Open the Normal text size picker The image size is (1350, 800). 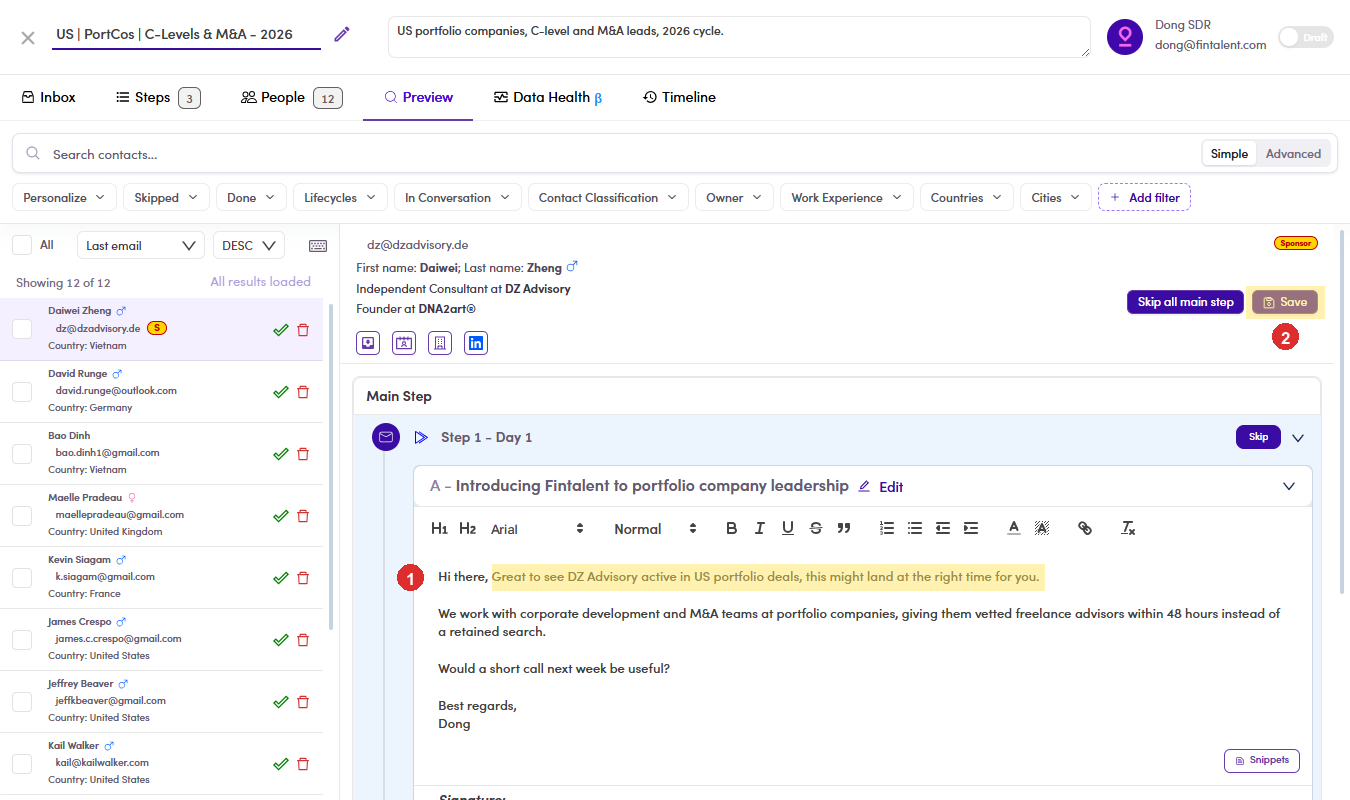tap(656, 529)
